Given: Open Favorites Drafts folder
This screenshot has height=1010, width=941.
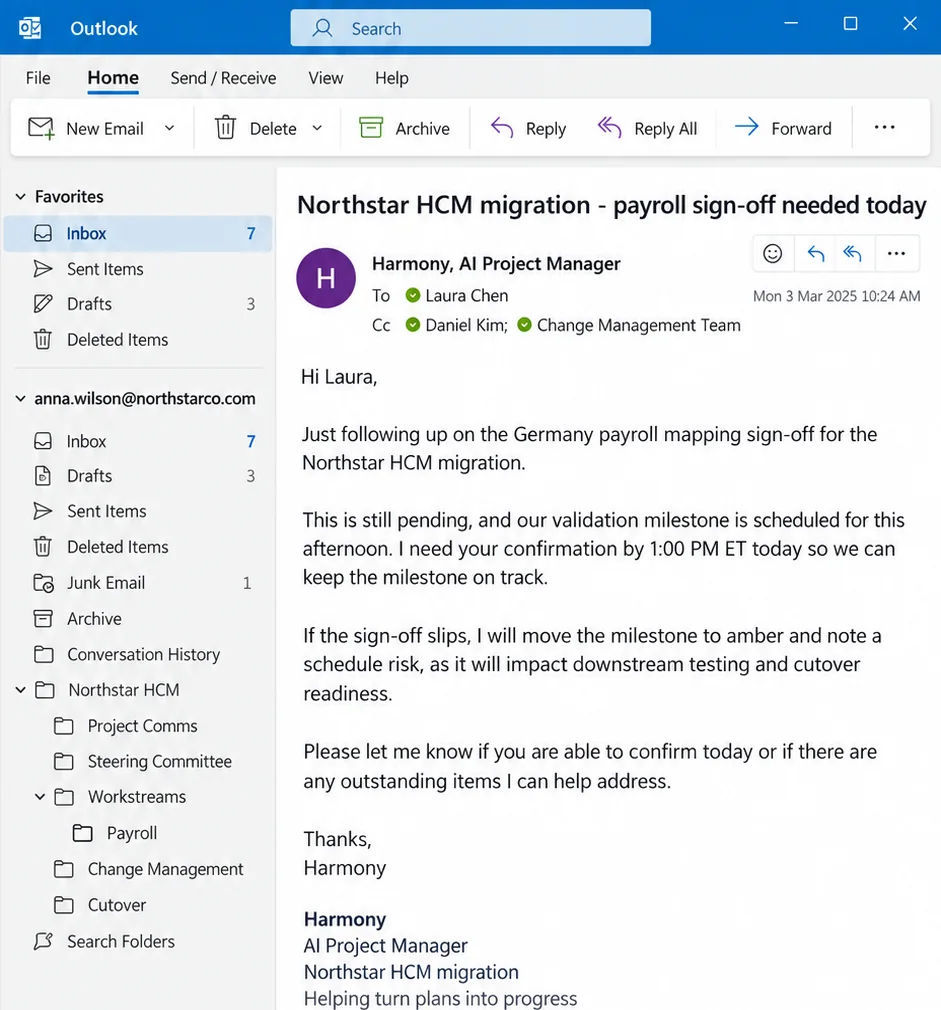Looking at the screenshot, I should coord(138,304).
